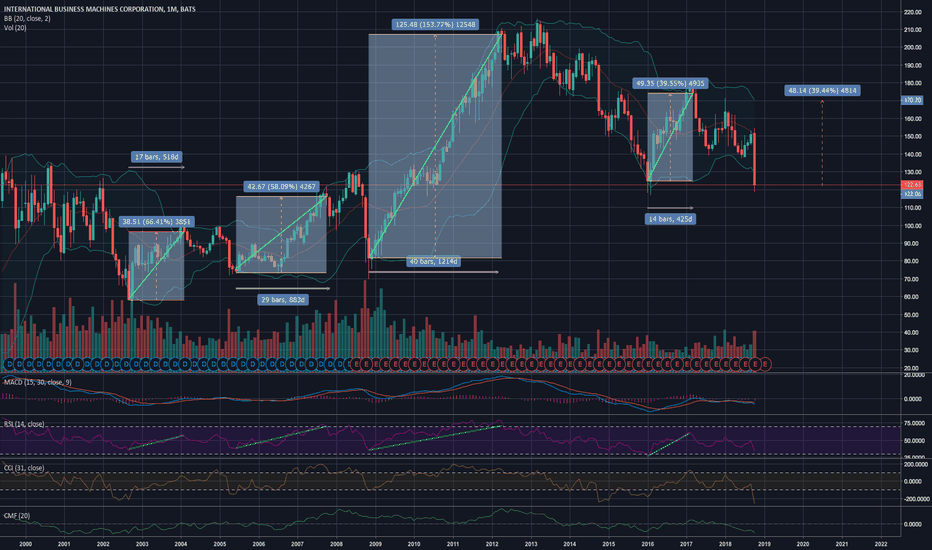Click the blue 170.70 price axis label
Image resolution: width=932 pixels, height=550 pixels.
tap(912, 100)
